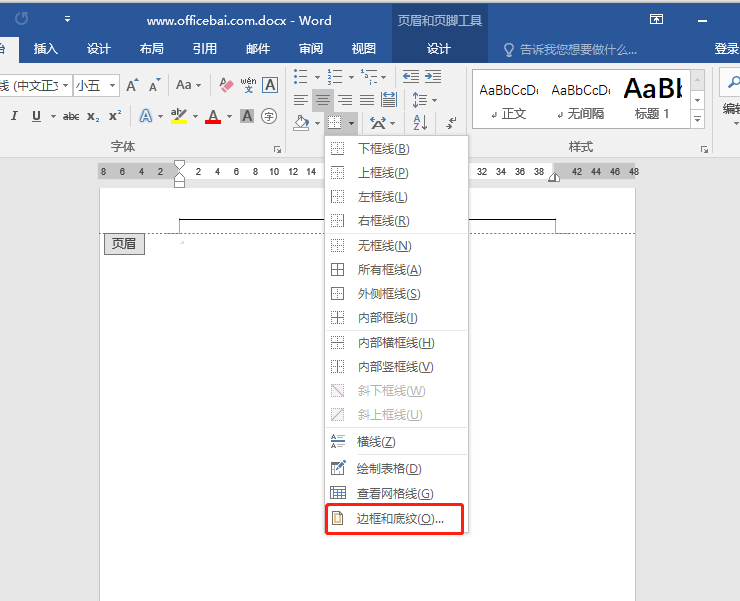Screen dimensions: 740x601
Task: Apply red font color
Action: 213,116
